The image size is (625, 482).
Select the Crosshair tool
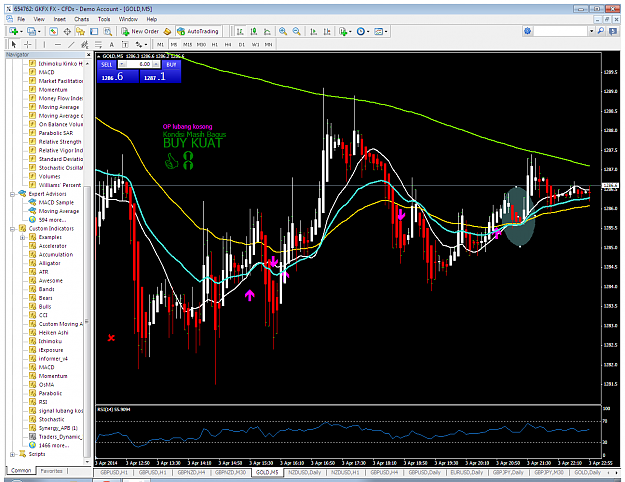pos(28,44)
